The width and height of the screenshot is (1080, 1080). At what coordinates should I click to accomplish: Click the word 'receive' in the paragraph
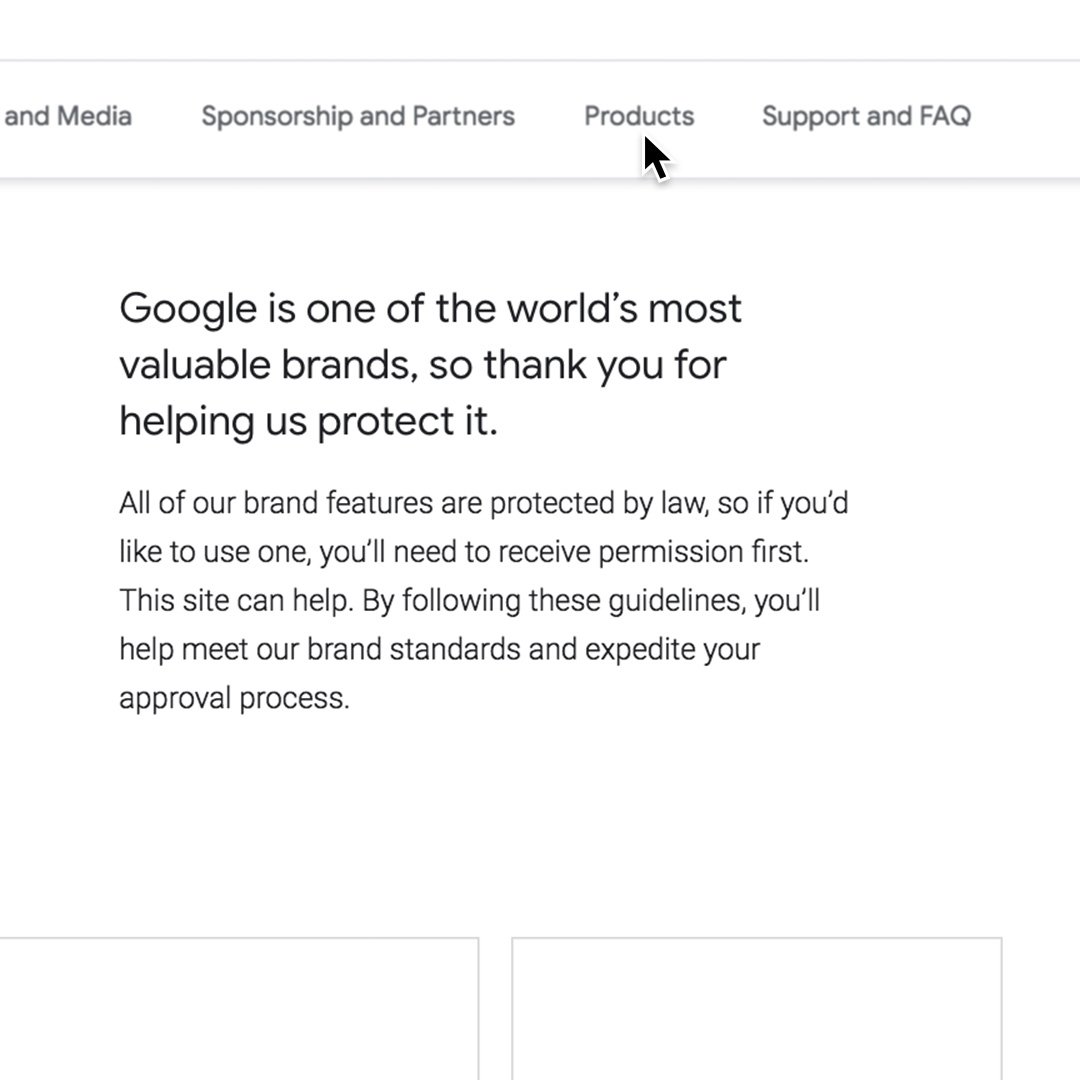pyautogui.click(x=544, y=552)
